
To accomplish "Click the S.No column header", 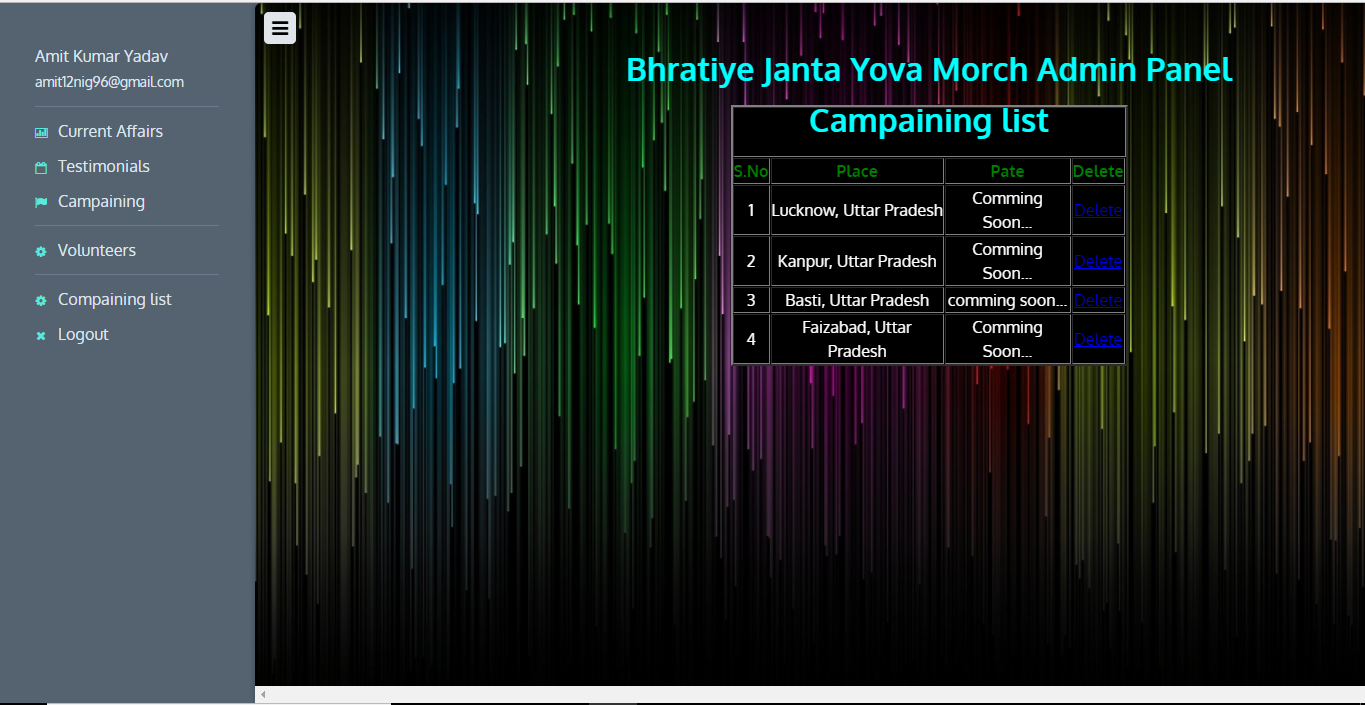I will (751, 171).
